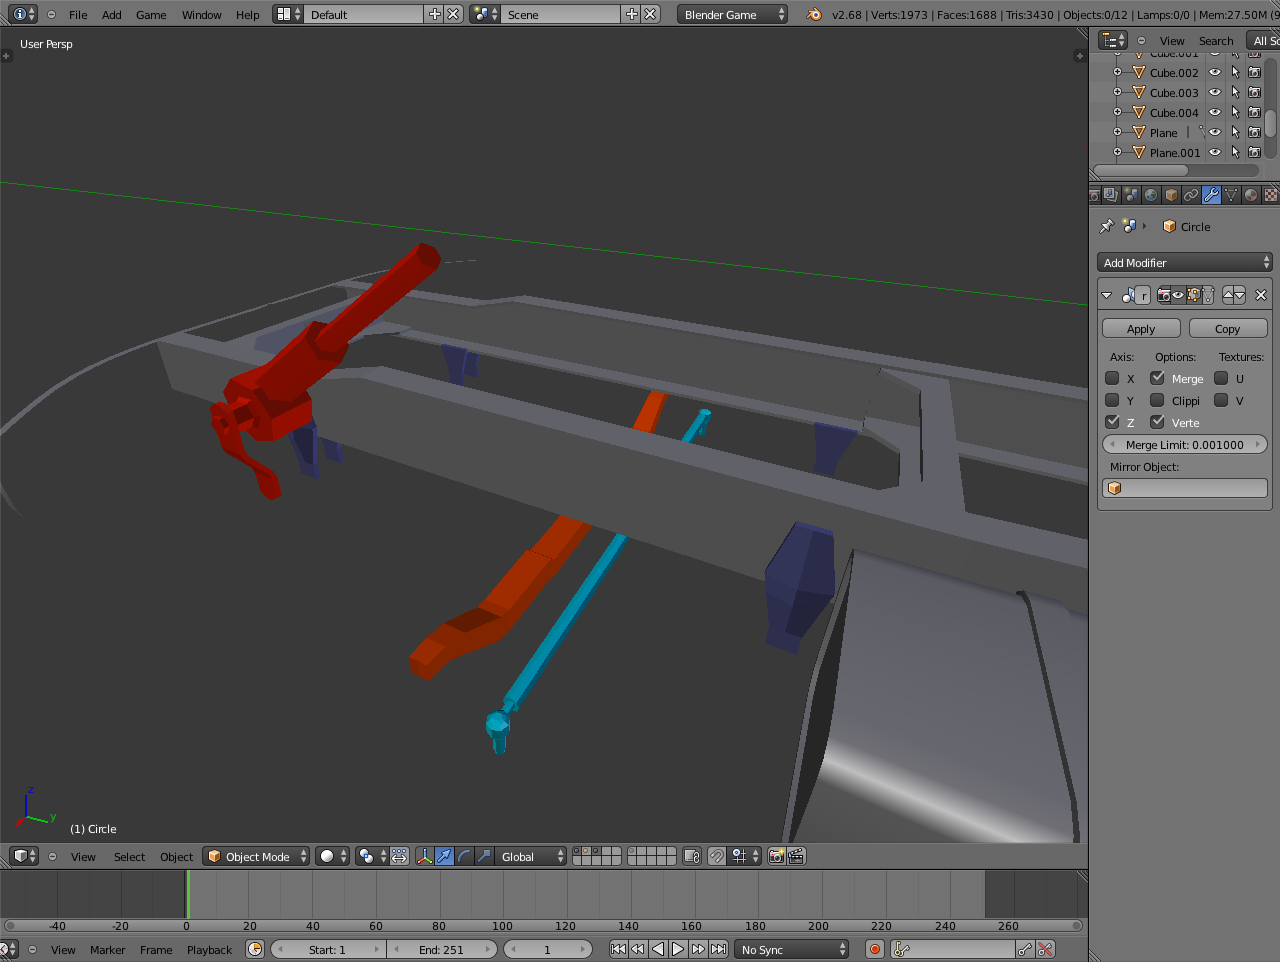Expand the Plane.001 outliner entry
The image size is (1280, 962).
coord(1117,152)
